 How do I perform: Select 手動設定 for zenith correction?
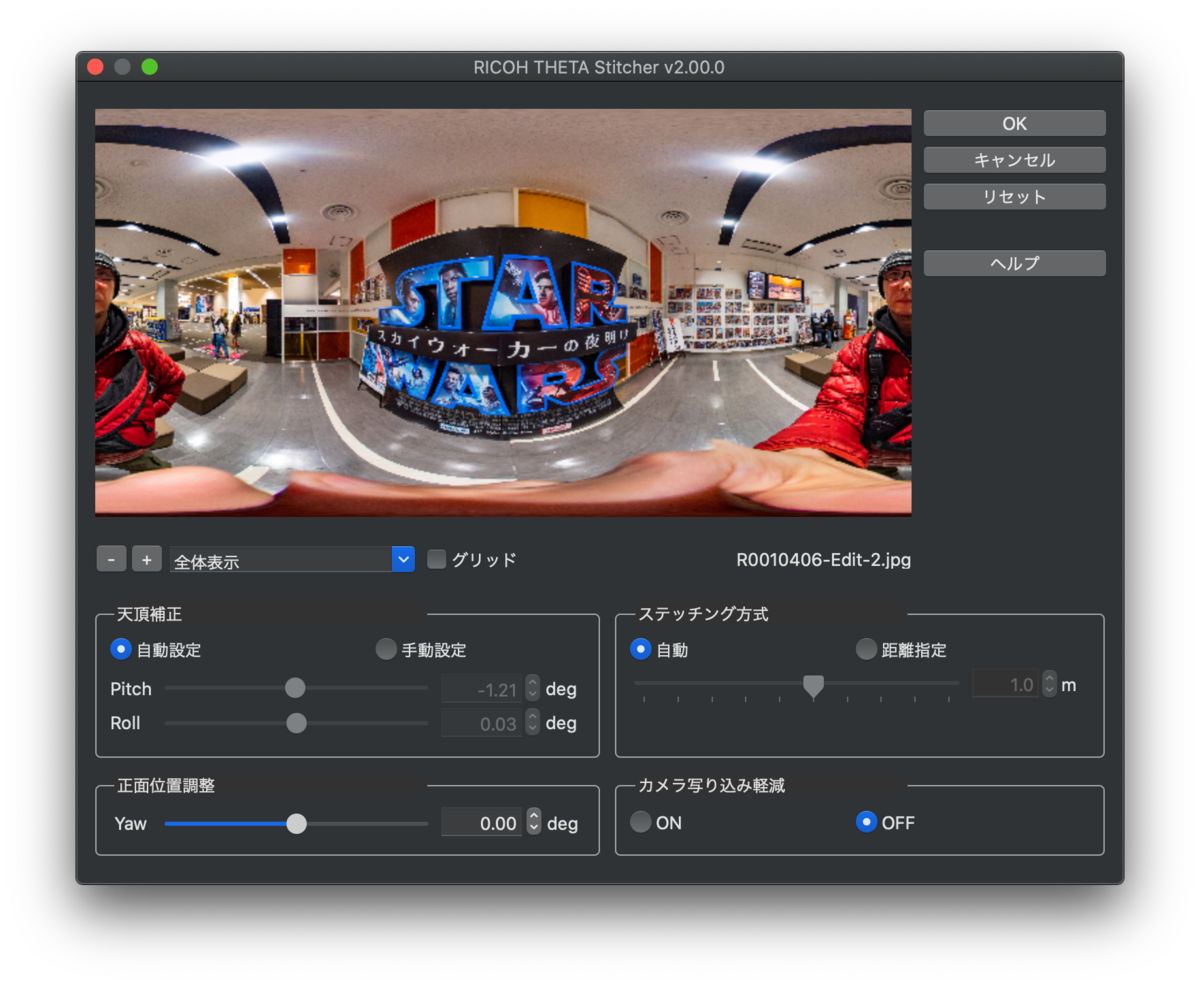point(385,649)
